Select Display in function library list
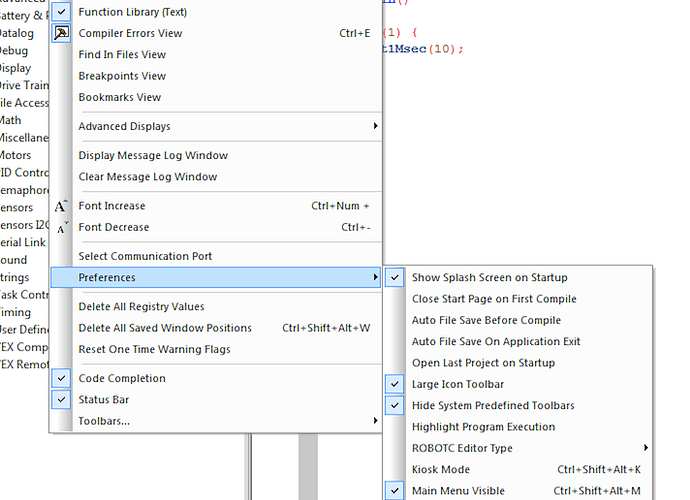The height and width of the screenshot is (500, 690). click(15, 68)
